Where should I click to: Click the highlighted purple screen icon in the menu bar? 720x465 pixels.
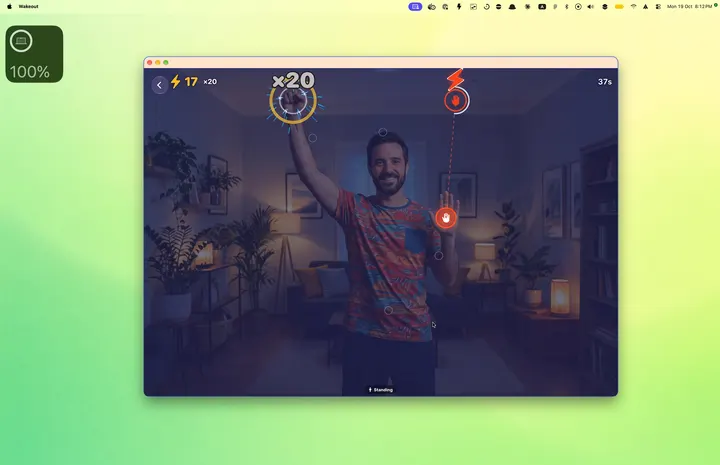[415, 6]
